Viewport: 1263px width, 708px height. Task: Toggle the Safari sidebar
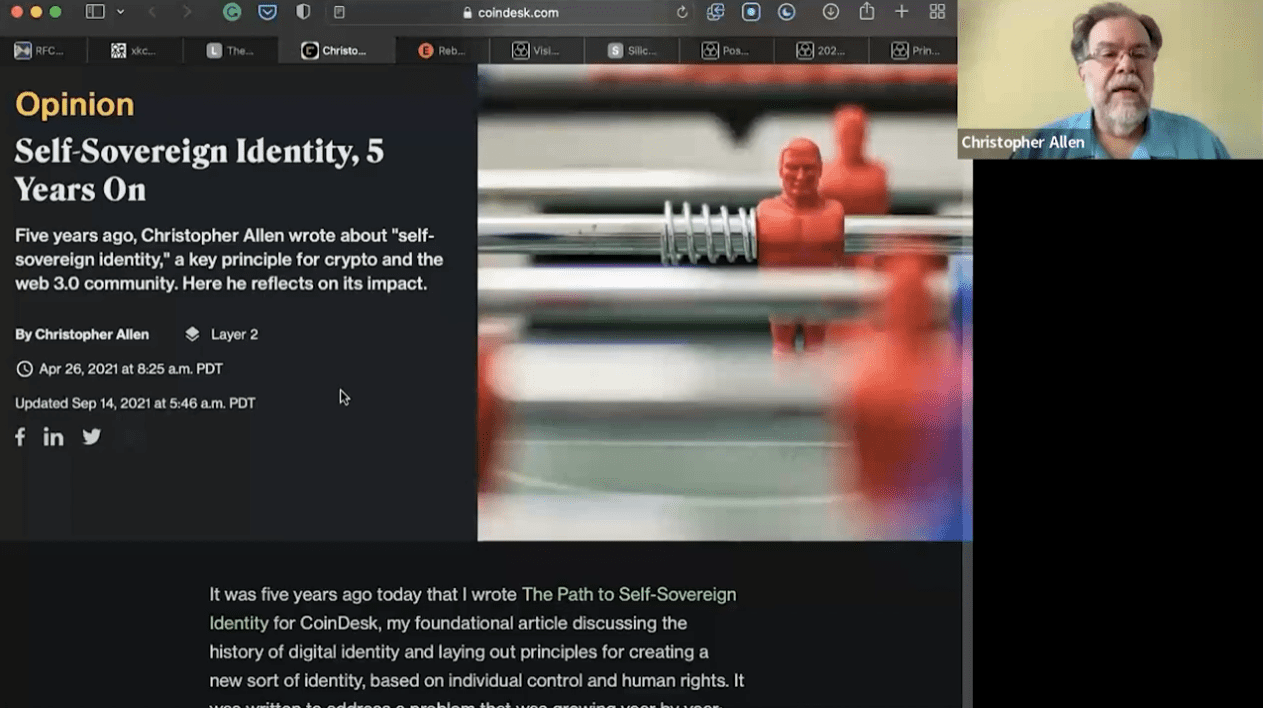coord(95,12)
